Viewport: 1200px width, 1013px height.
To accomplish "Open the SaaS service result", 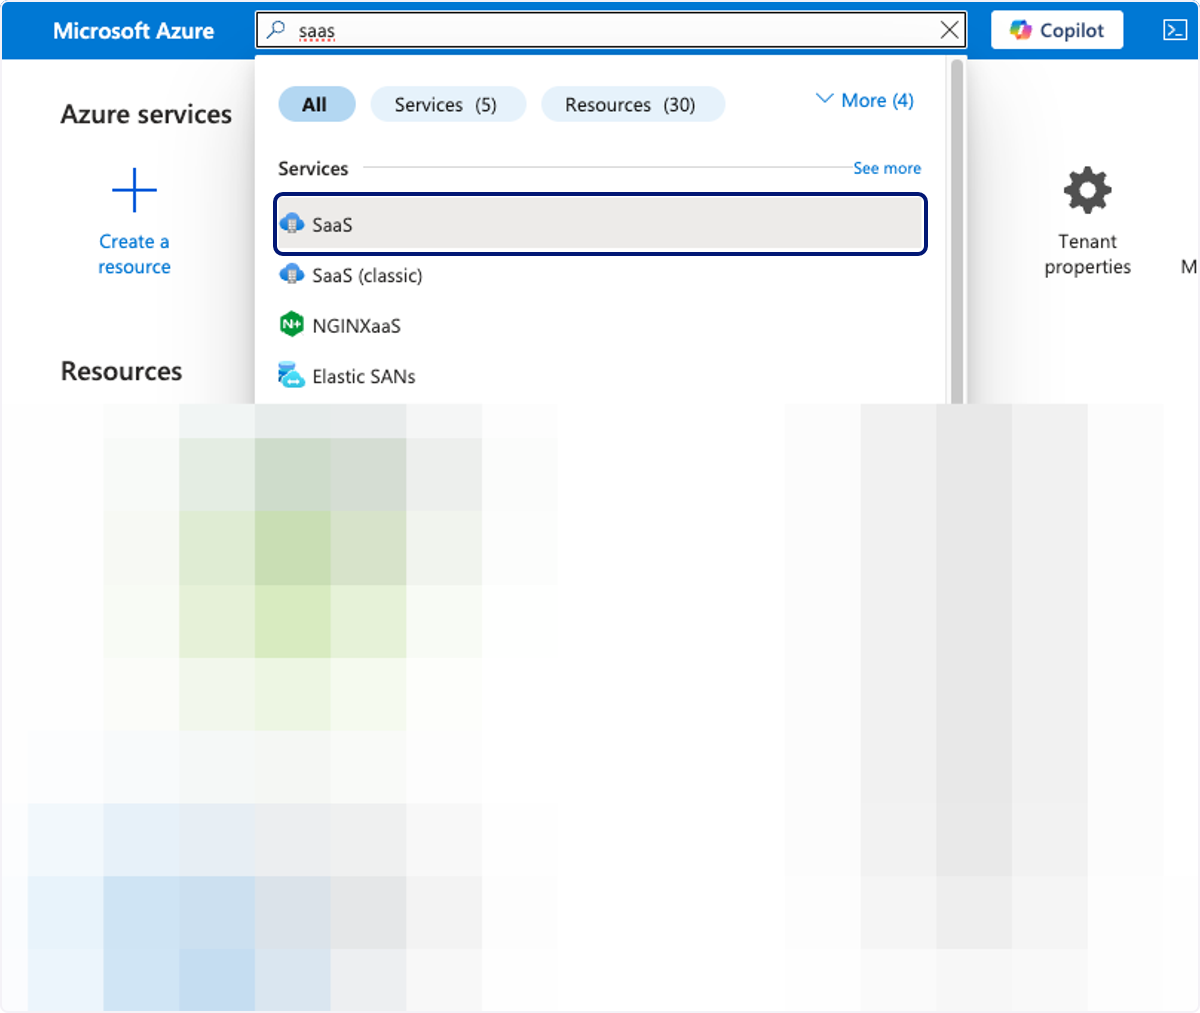I will pos(600,224).
